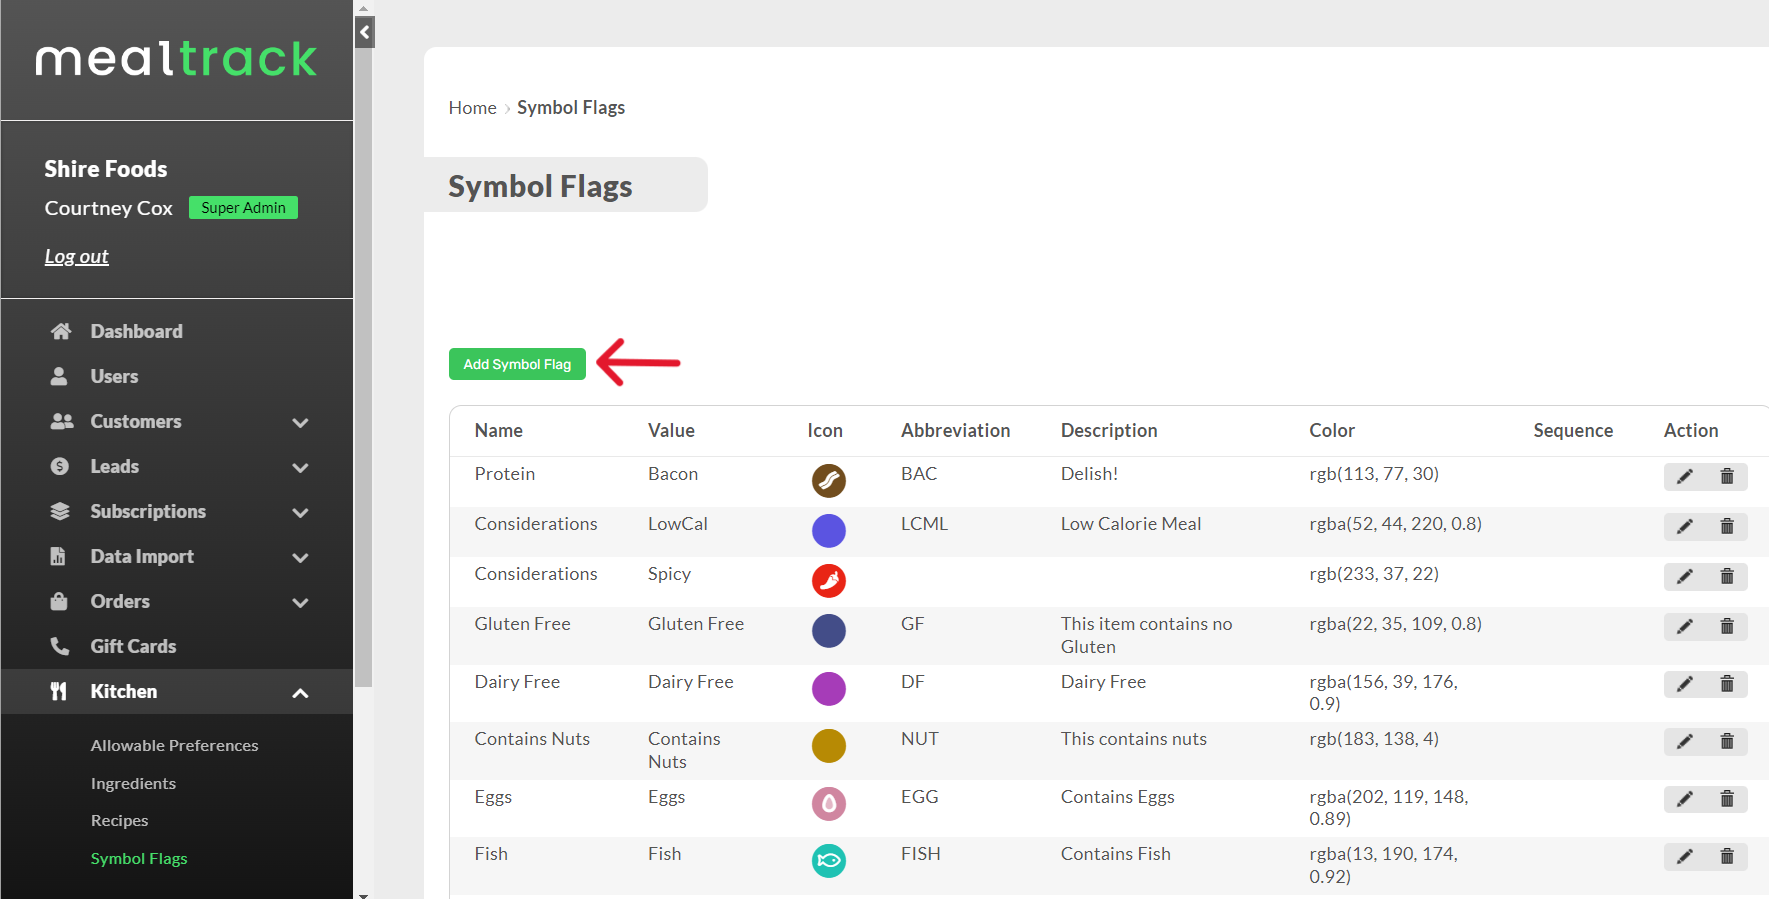1769x899 pixels.
Task: Click the mealtrack logo
Action: pyautogui.click(x=176, y=59)
